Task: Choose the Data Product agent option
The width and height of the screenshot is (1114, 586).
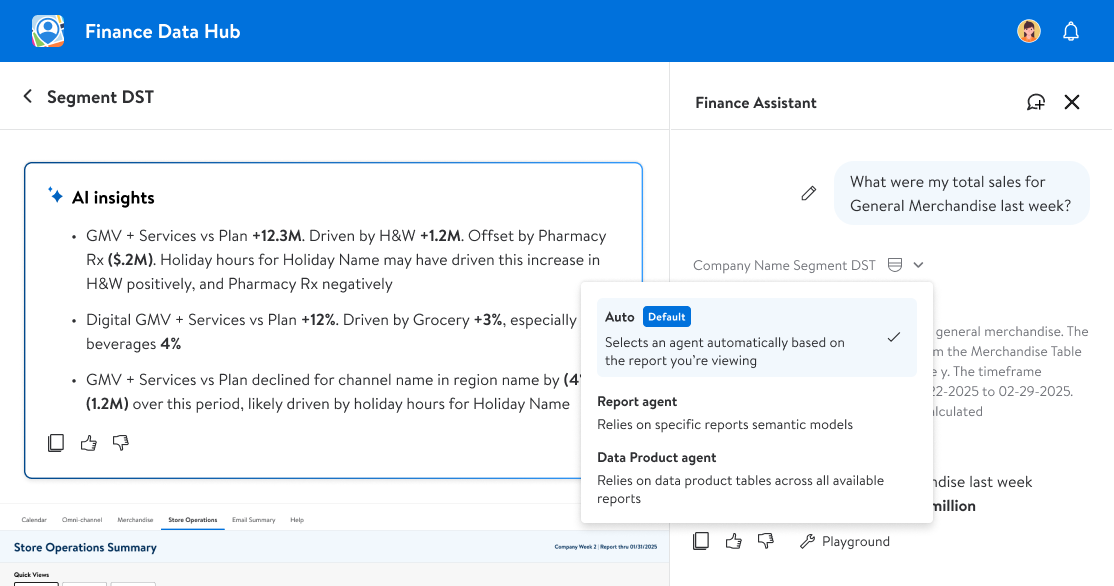Action: [756, 477]
